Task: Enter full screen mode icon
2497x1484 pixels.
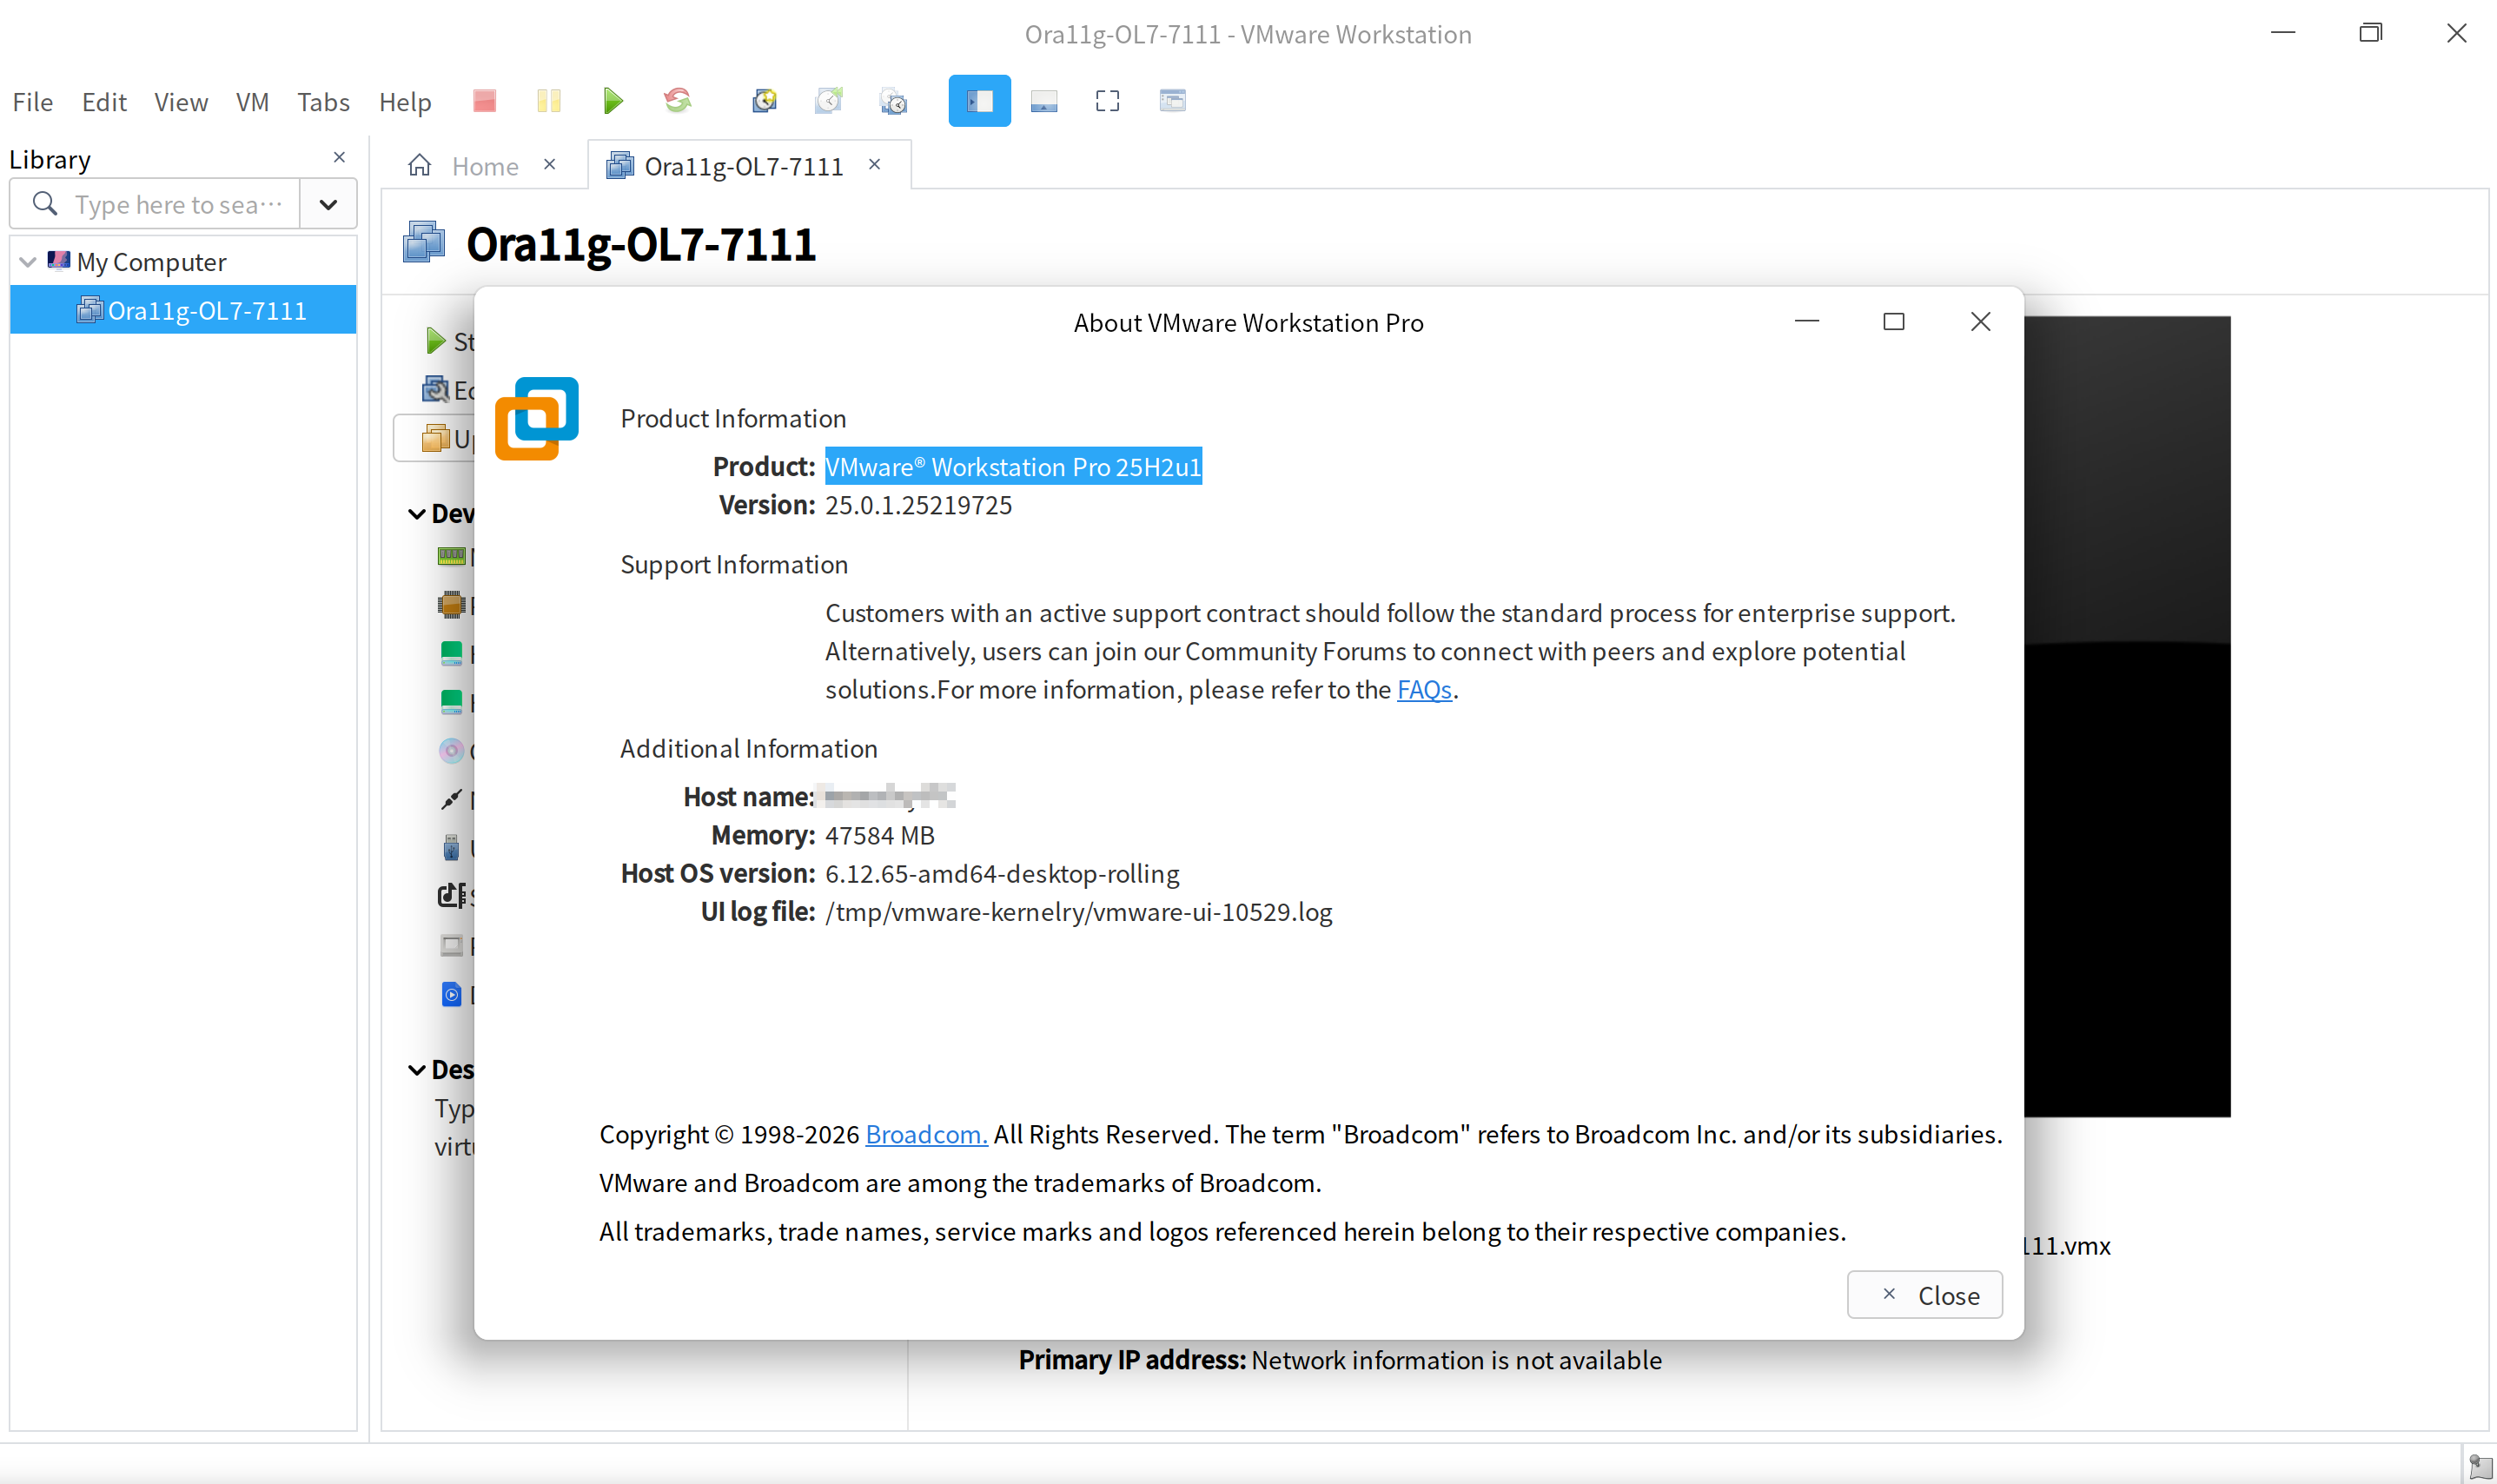Action: (1107, 101)
